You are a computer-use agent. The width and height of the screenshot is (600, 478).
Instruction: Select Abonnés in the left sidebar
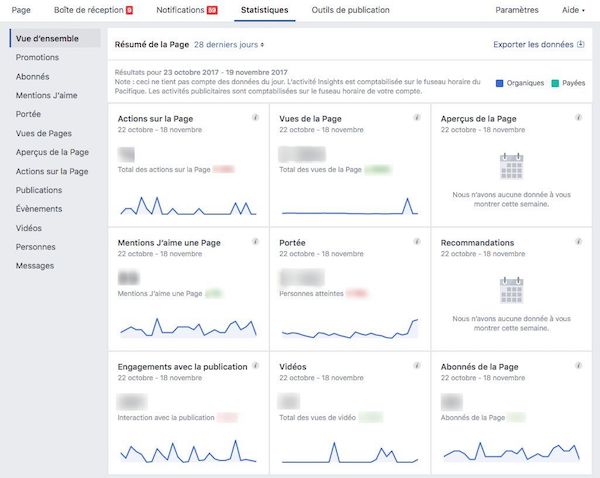(x=34, y=76)
